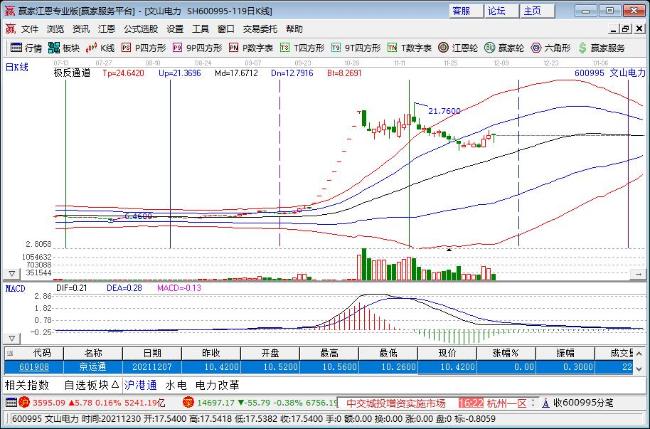This screenshot has width=650, height=429.
Task: Switch to the 水电 tab
Action: point(176,385)
